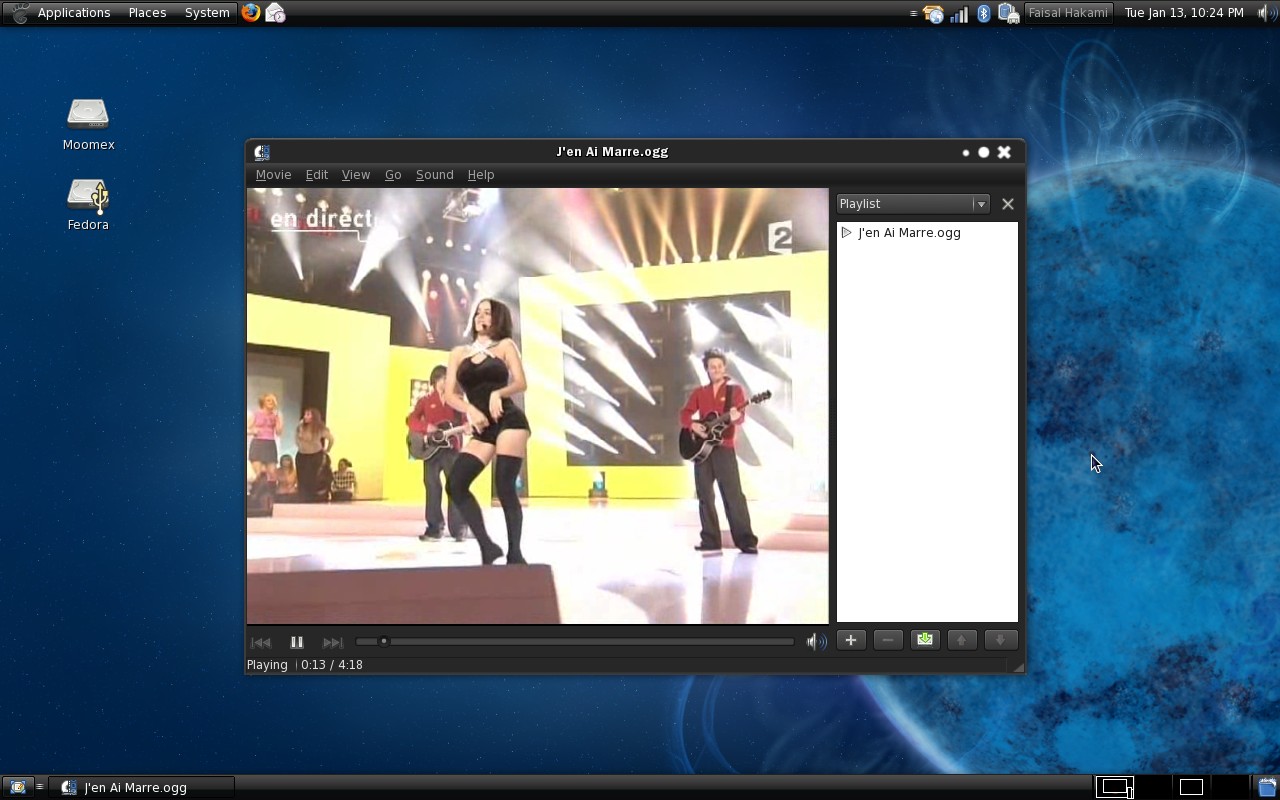The image size is (1280, 800).
Task: Click the window resize grip corner
Action: coord(1018,667)
